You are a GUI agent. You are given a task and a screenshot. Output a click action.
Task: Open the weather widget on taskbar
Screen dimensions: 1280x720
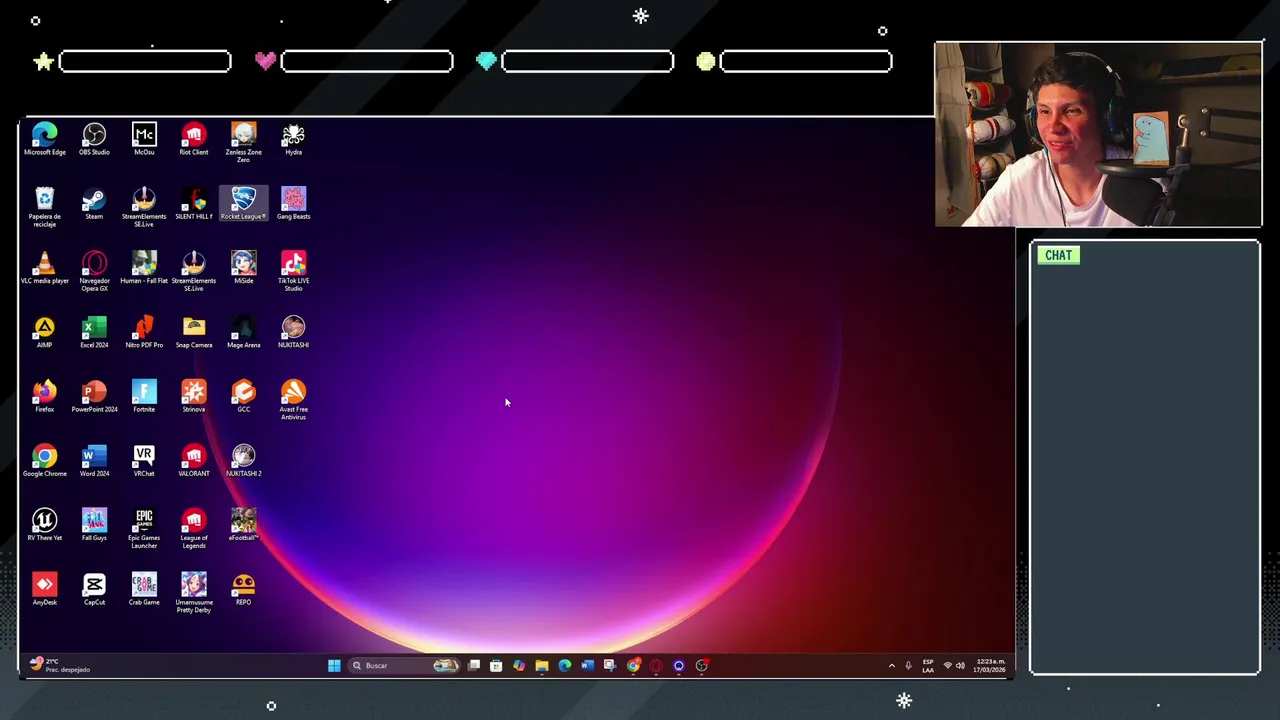(x=60, y=666)
